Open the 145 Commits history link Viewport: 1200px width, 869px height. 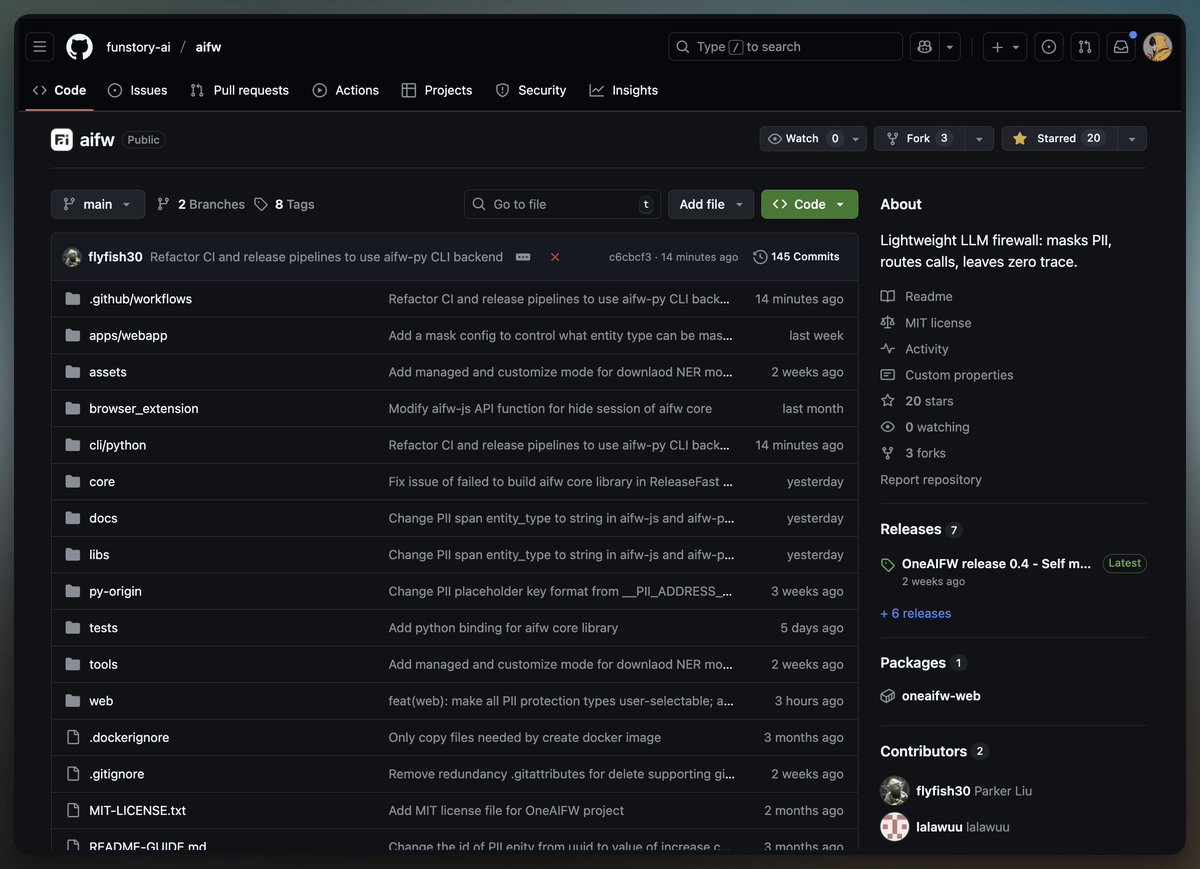coord(797,257)
